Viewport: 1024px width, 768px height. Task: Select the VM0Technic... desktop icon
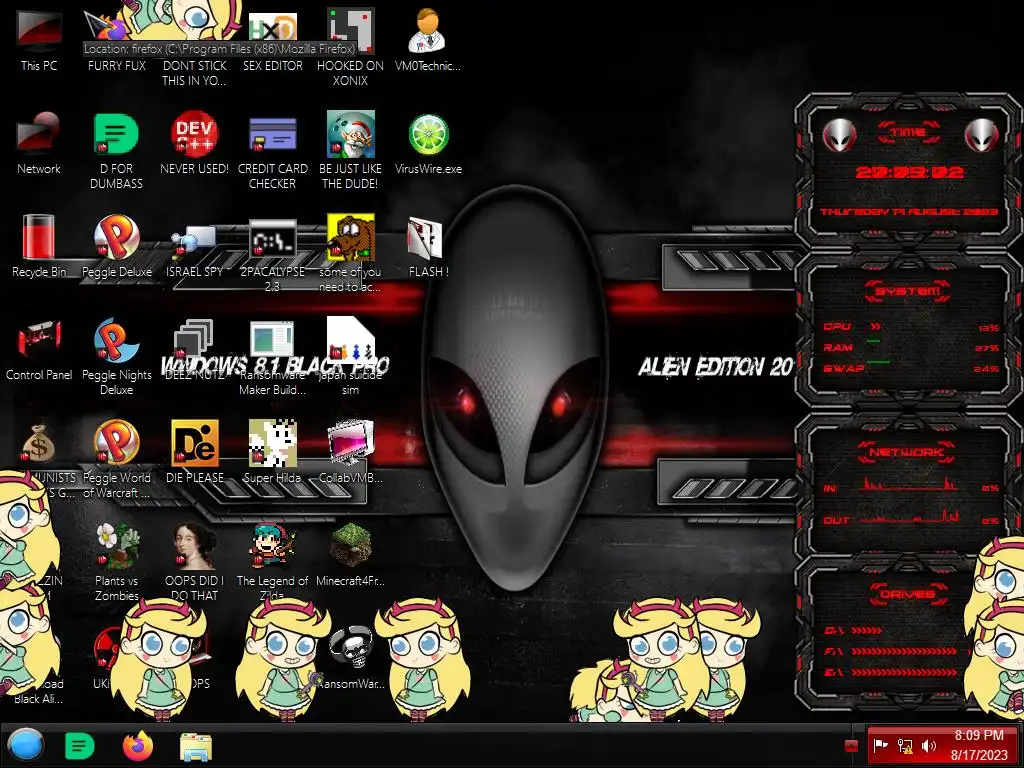428,40
